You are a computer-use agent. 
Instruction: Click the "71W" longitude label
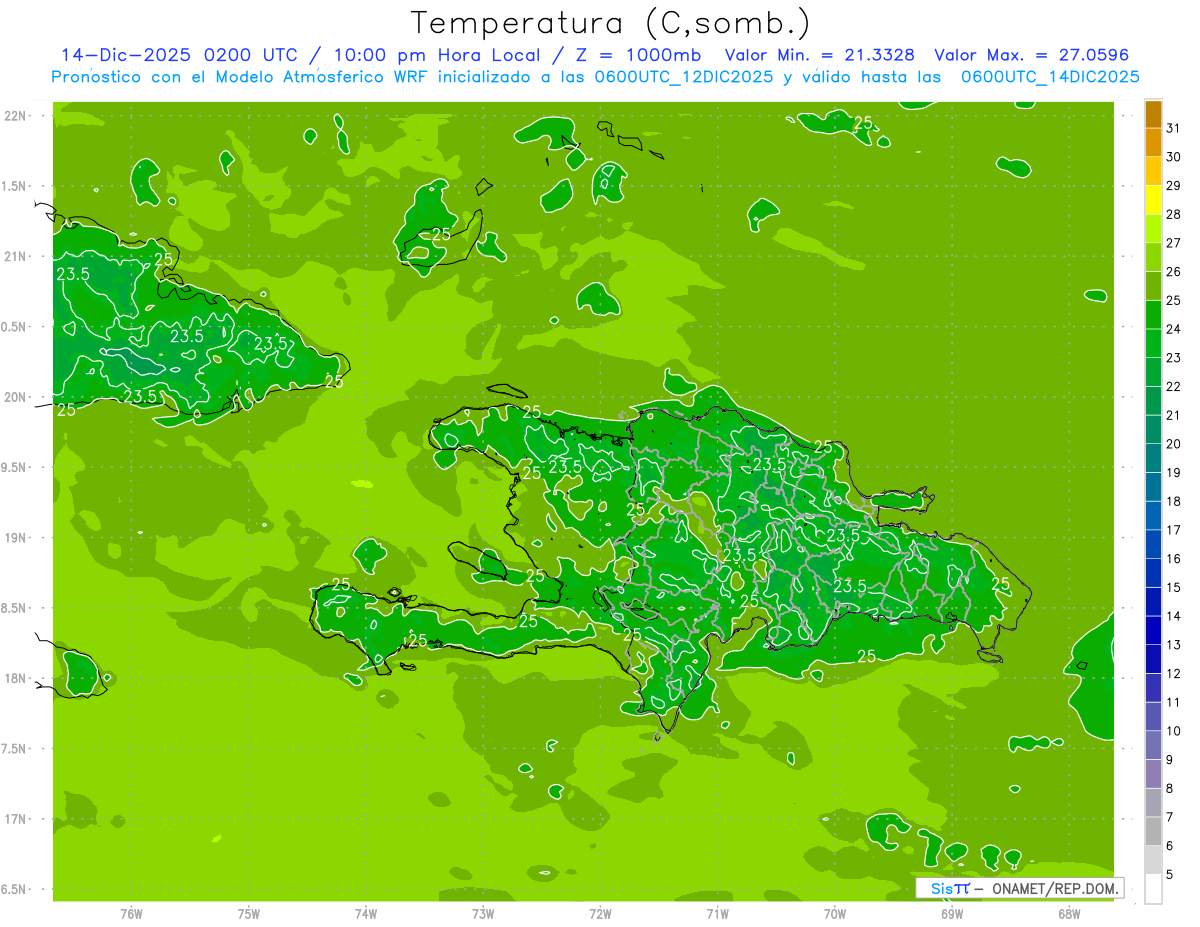click(717, 913)
